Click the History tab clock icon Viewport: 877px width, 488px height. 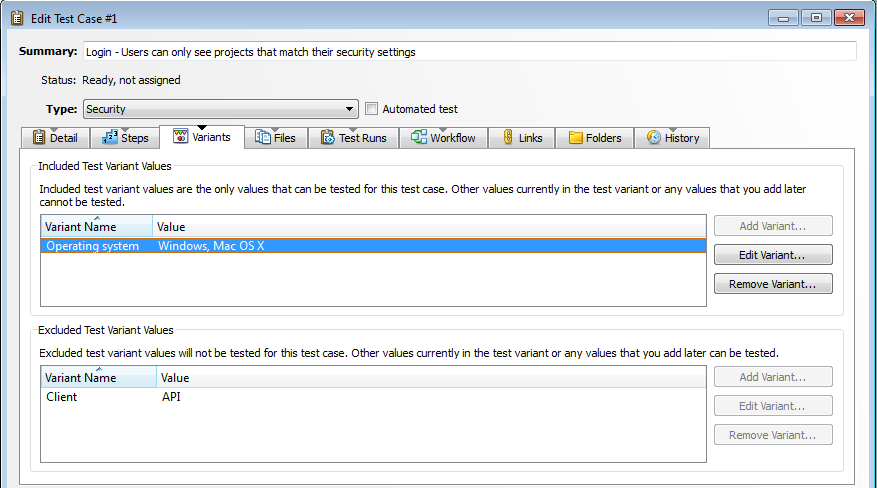point(654,138)
